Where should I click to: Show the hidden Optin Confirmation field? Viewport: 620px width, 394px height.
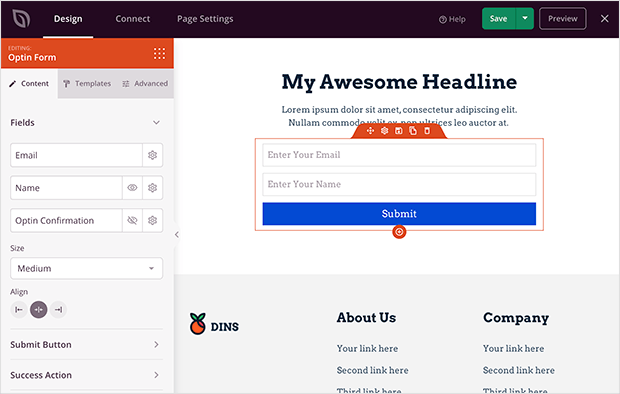click(x=132, y=220)
